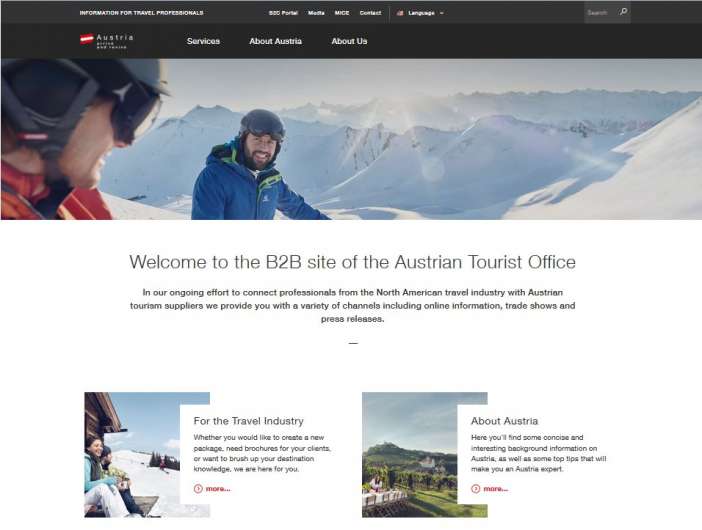Click the red arrow icon under About Austria
Viewport: 702px width, 530px height.
click(475, 489)
